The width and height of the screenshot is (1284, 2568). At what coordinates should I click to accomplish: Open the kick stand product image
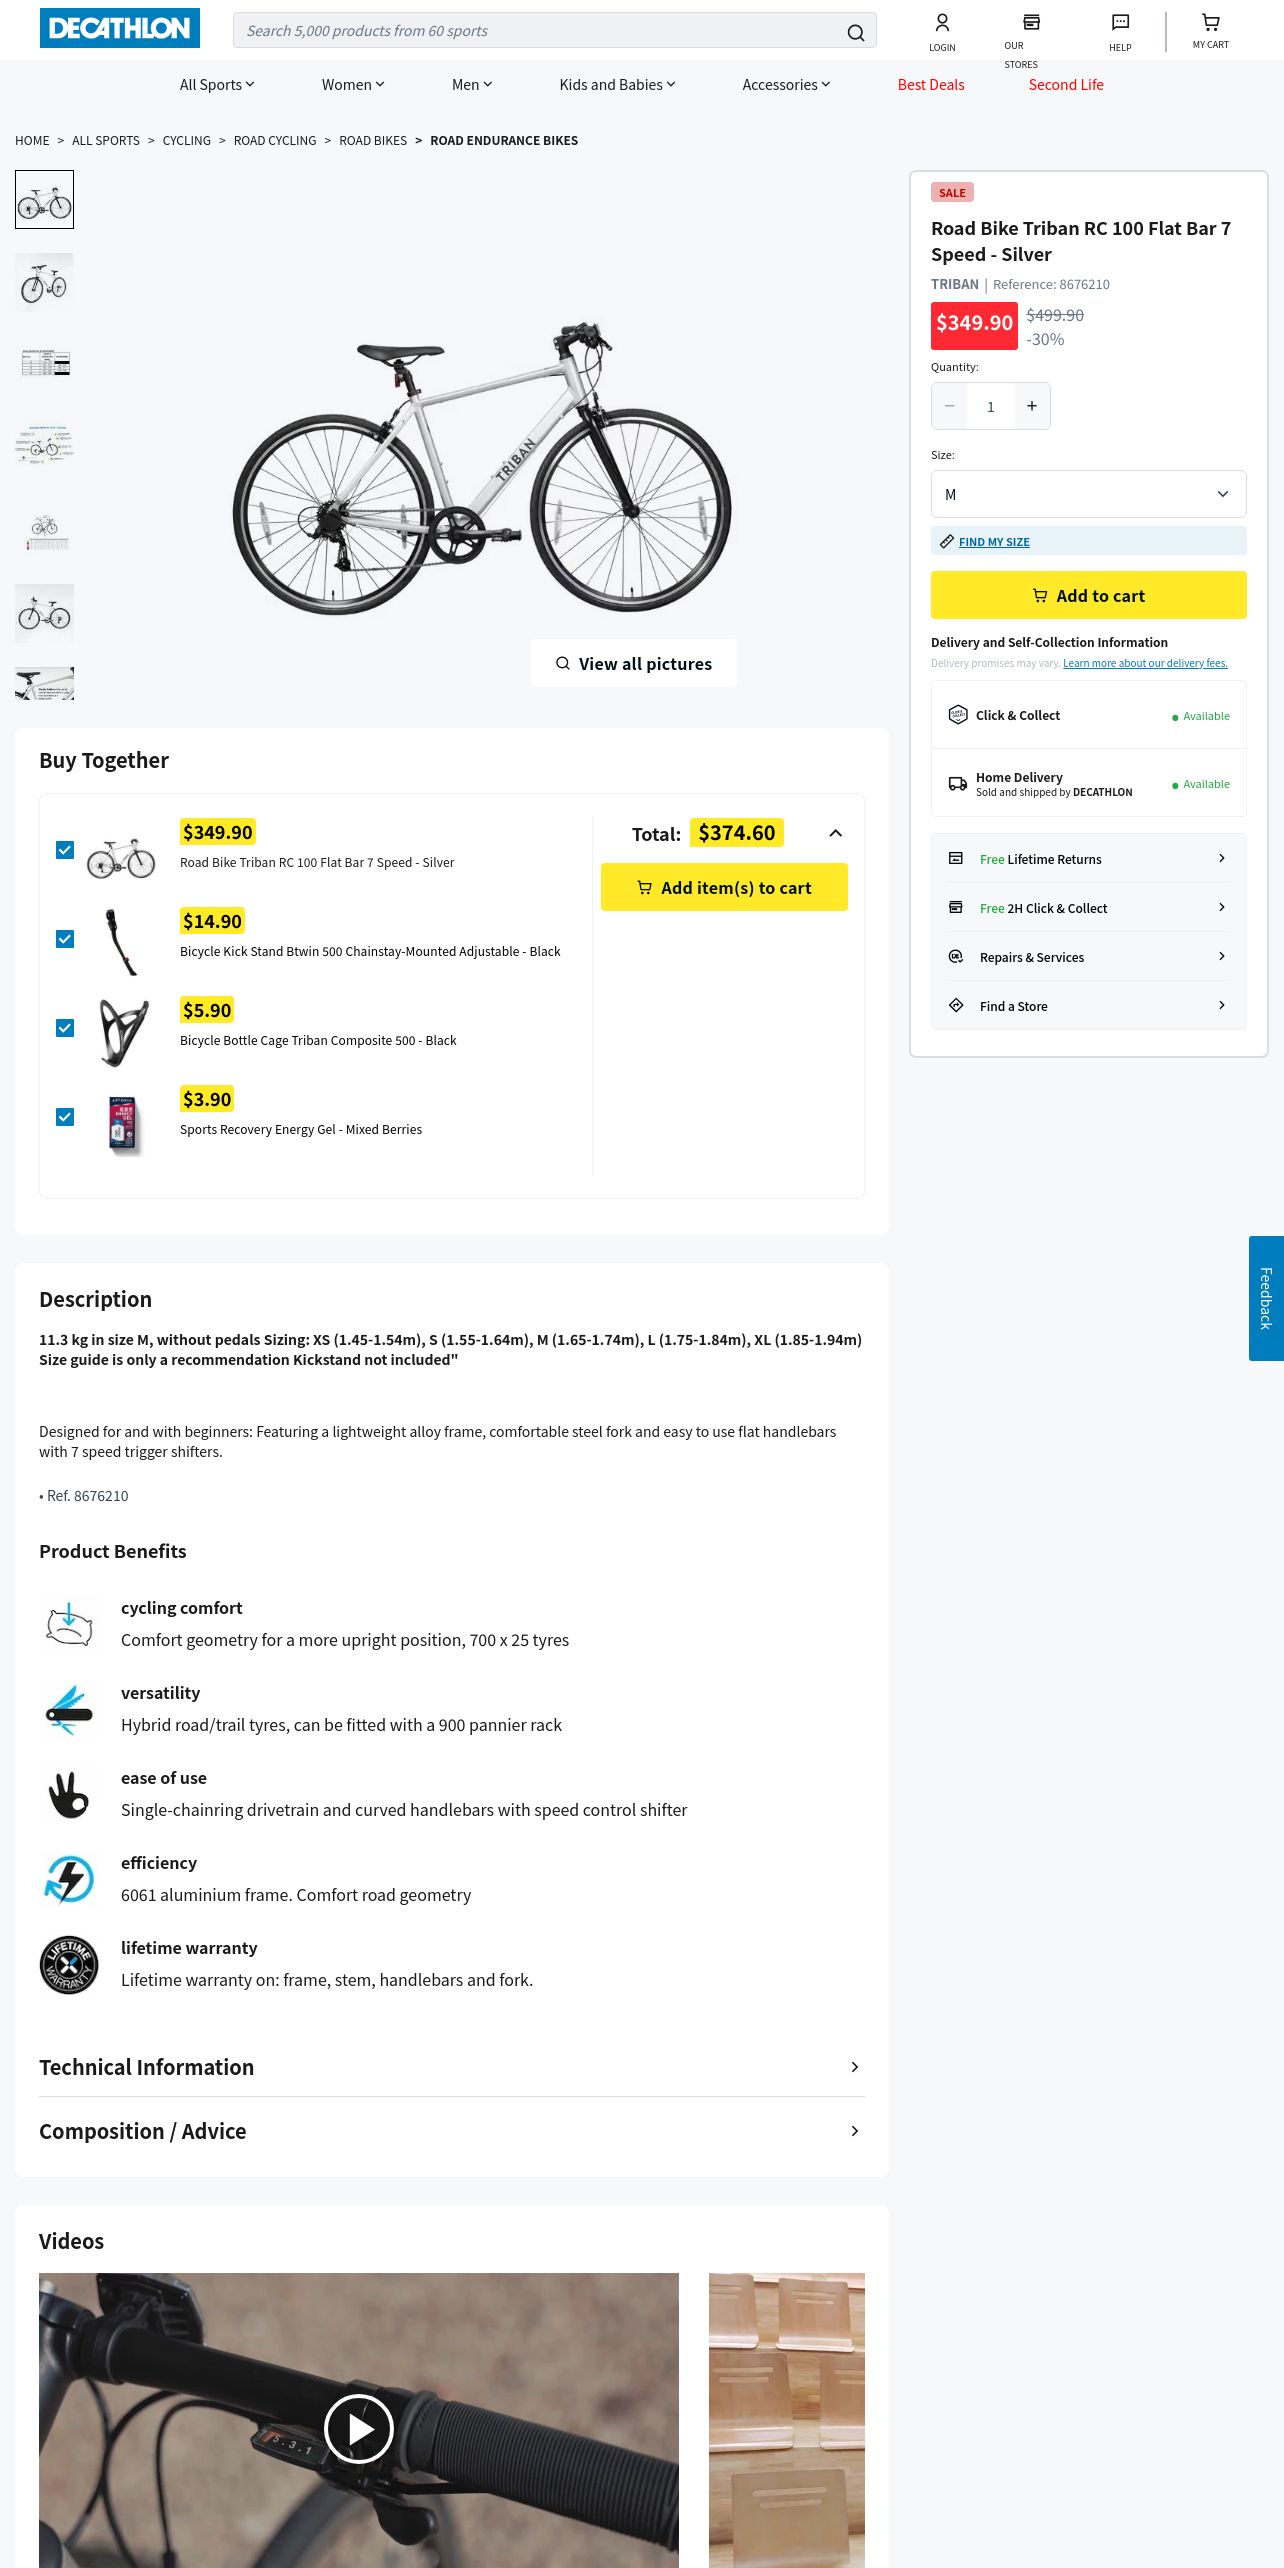121,940
